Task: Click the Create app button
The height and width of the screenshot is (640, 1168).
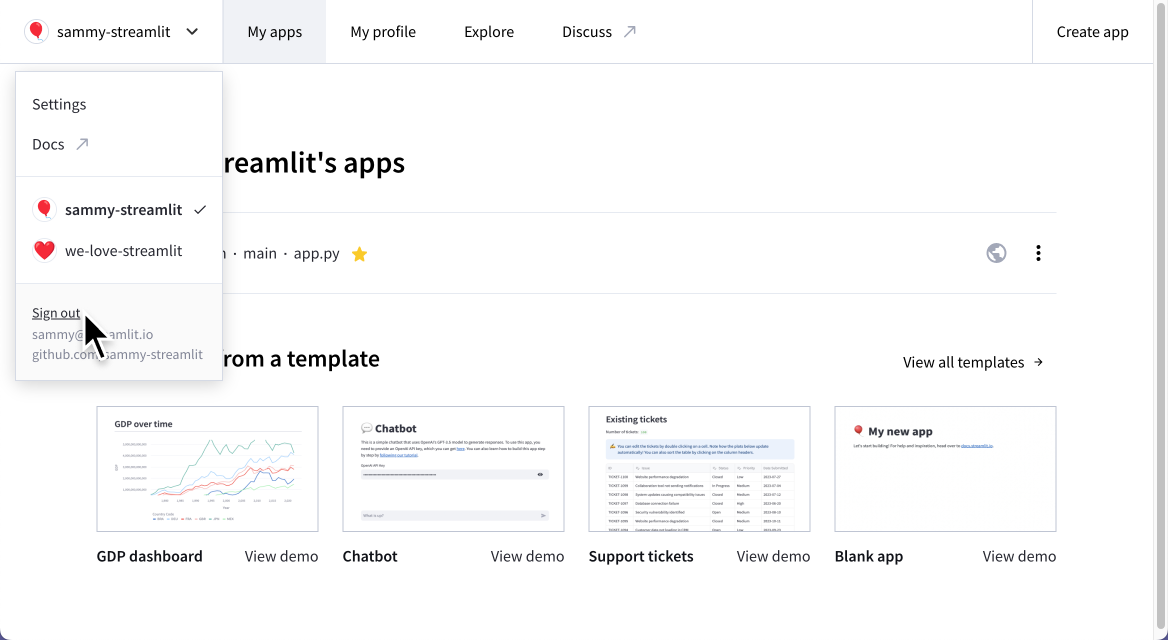Action: tap(1092, 31)
